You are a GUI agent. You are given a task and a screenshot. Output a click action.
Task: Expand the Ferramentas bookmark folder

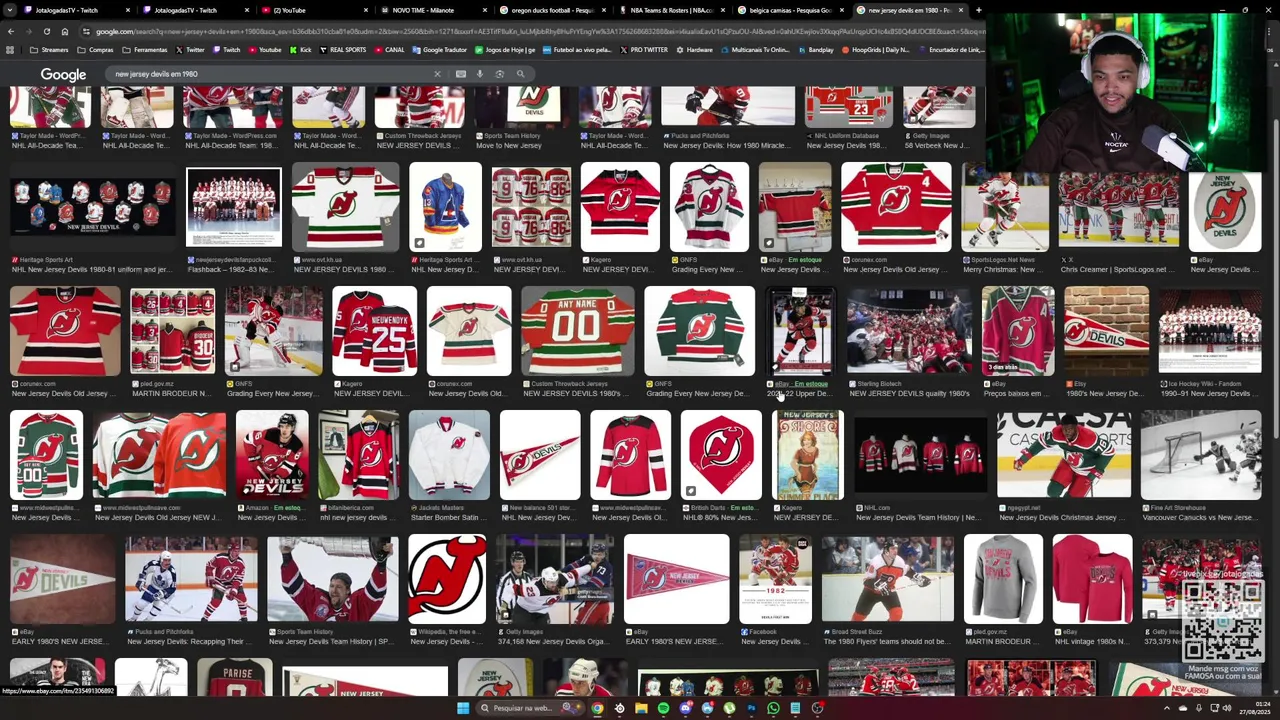[145, 49]
